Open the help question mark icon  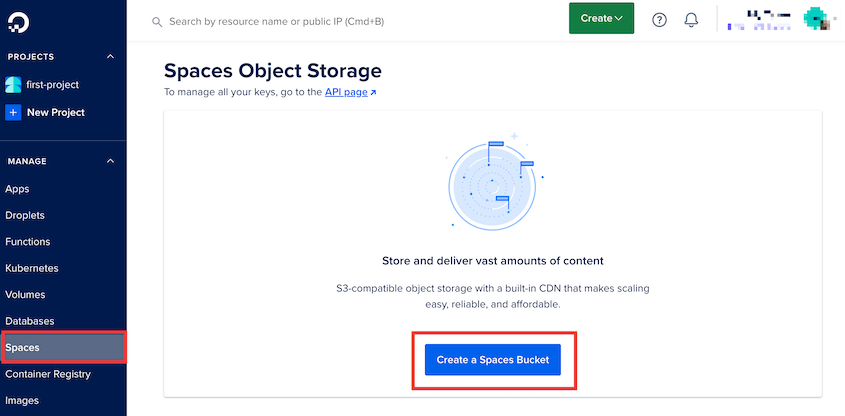point(659,20)
